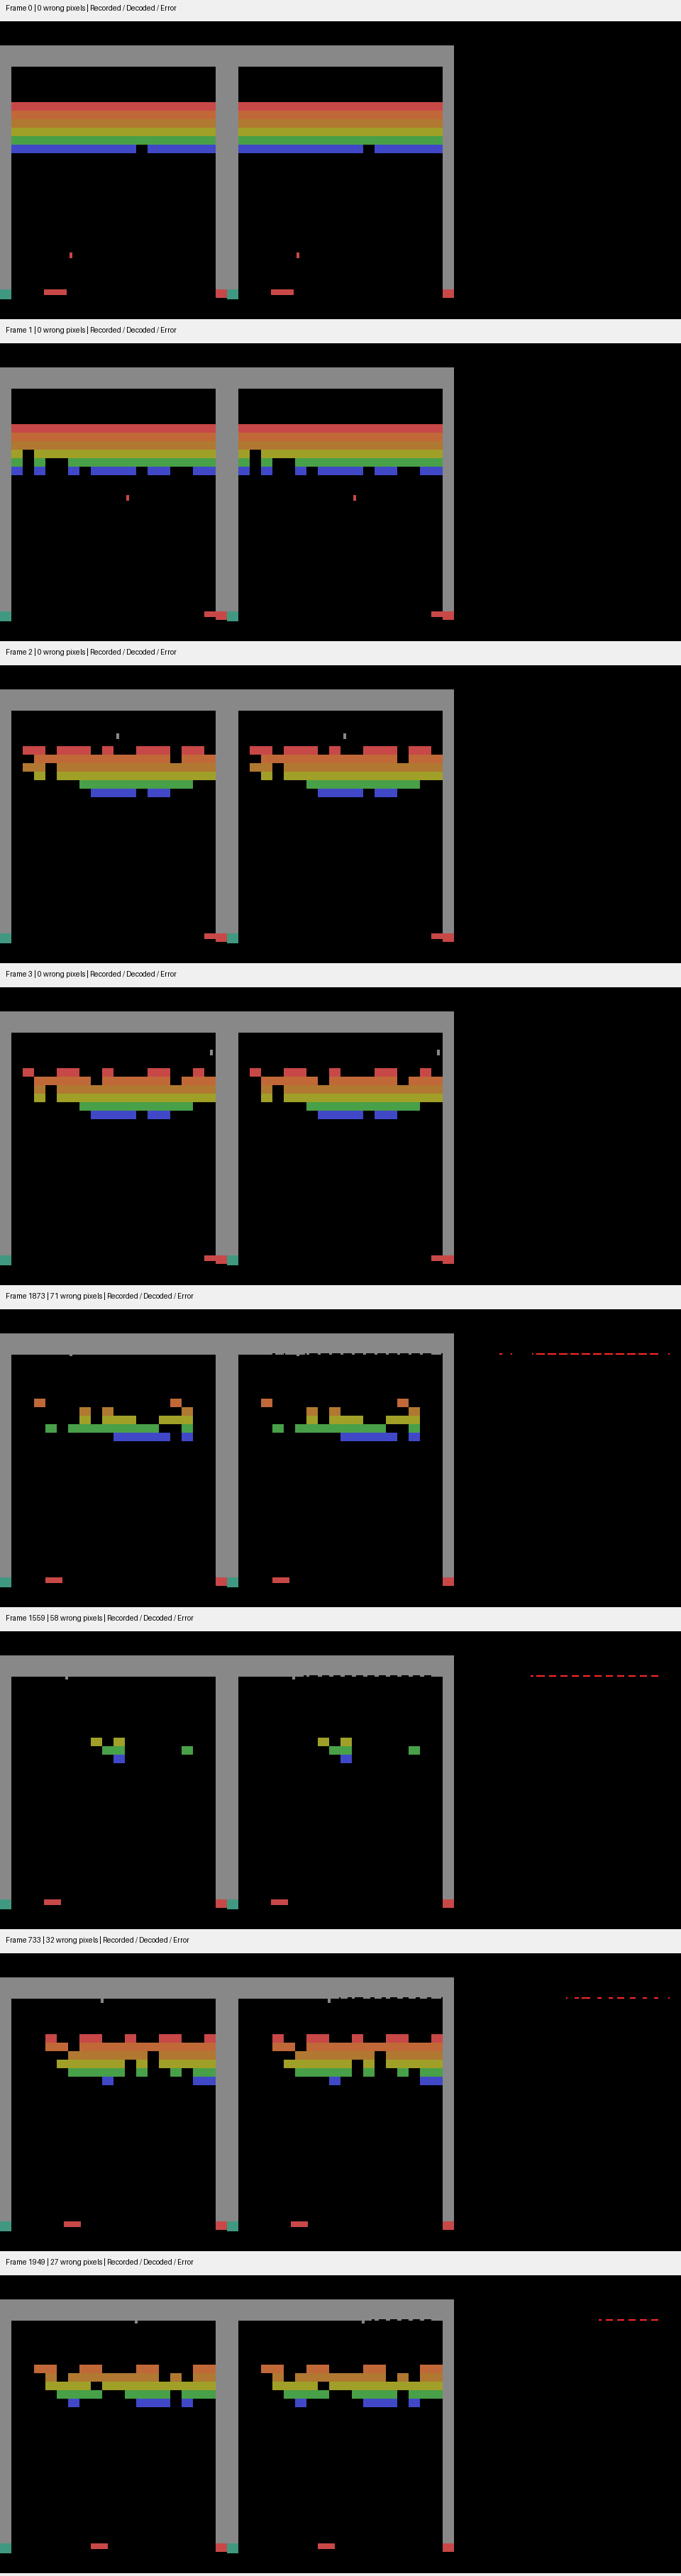Click the 'Frame 3 | 0 wrong pixels' caption

[91, 974]
